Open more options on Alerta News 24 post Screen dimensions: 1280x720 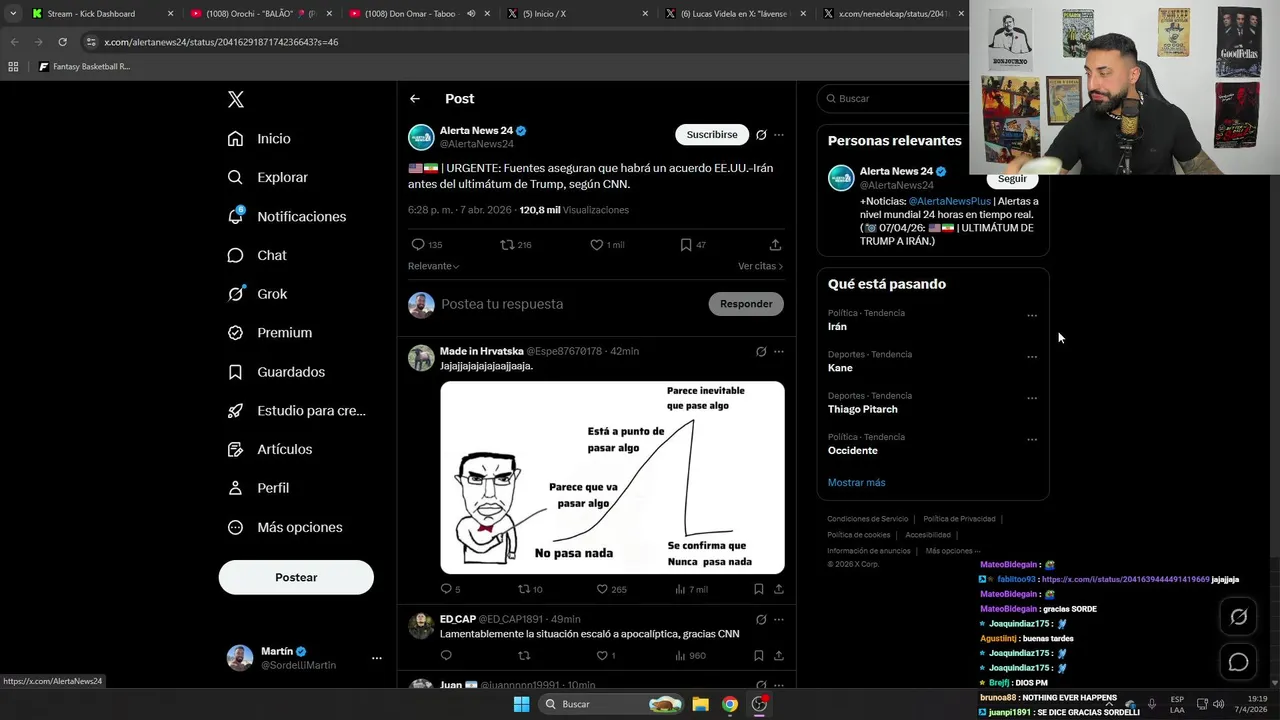pyautogui.click(x=779, y=135)
